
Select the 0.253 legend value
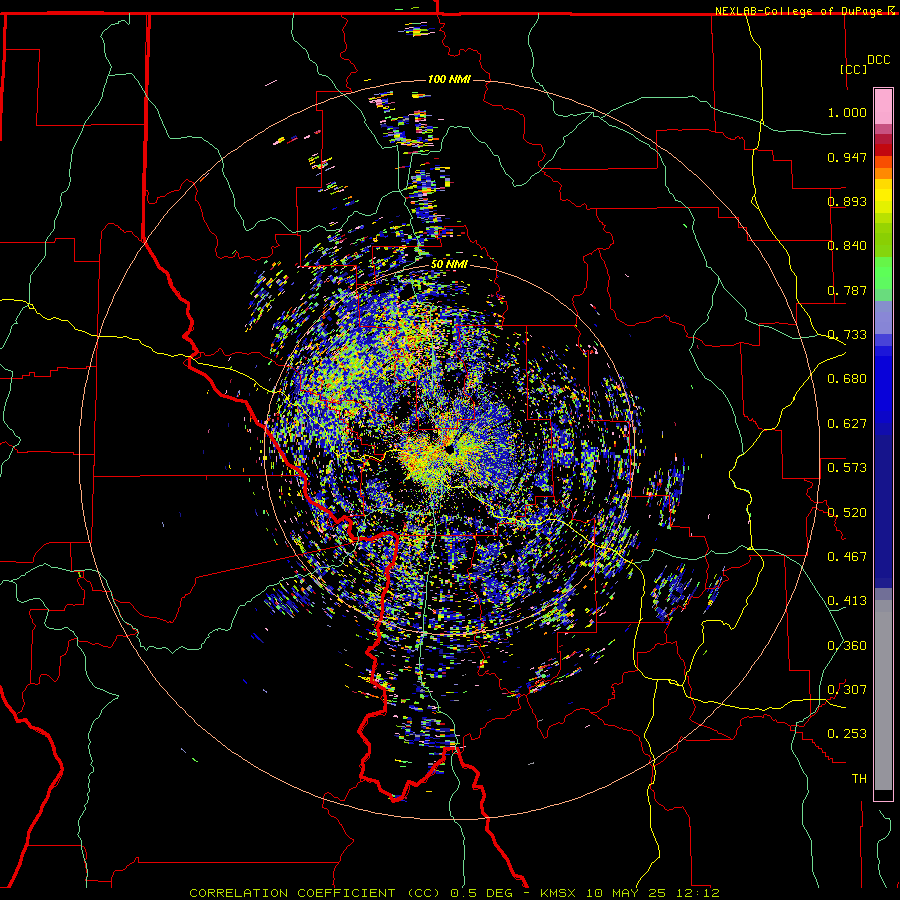pyautogui.click(x=847, y=734)
